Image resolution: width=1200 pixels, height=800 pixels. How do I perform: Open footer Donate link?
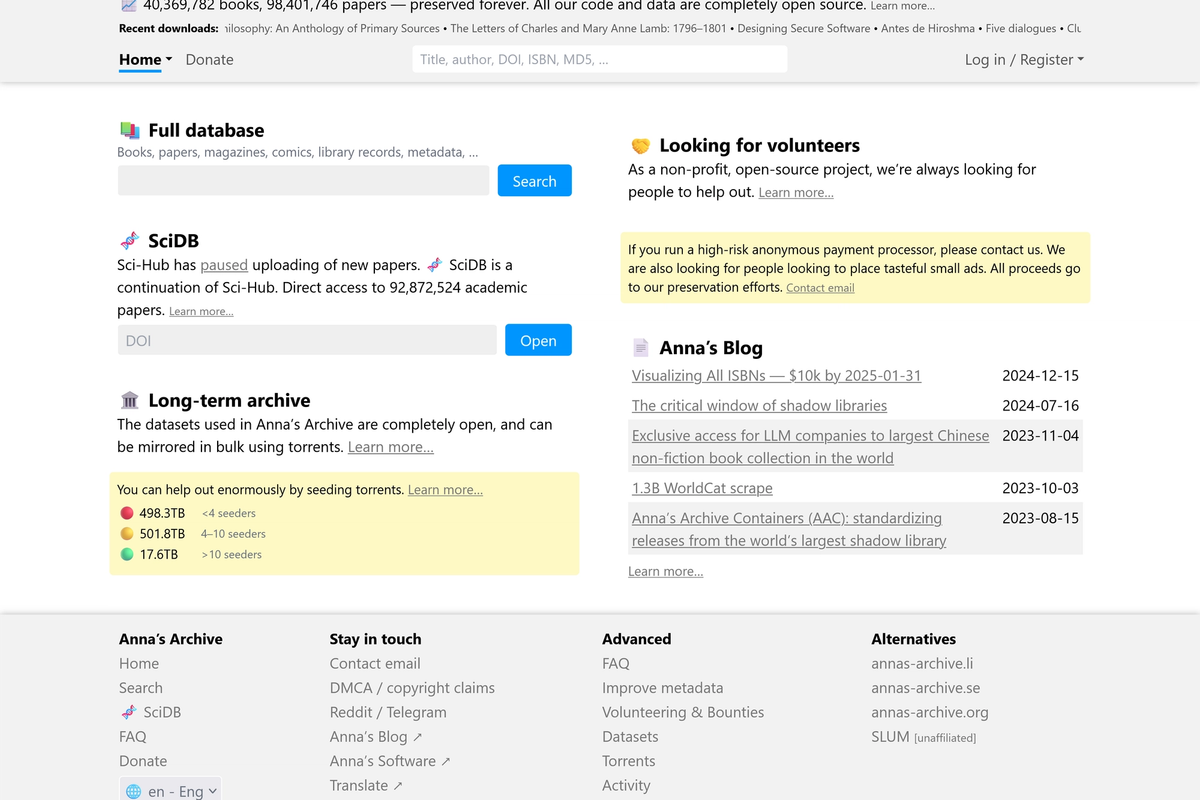pos(143,761)
